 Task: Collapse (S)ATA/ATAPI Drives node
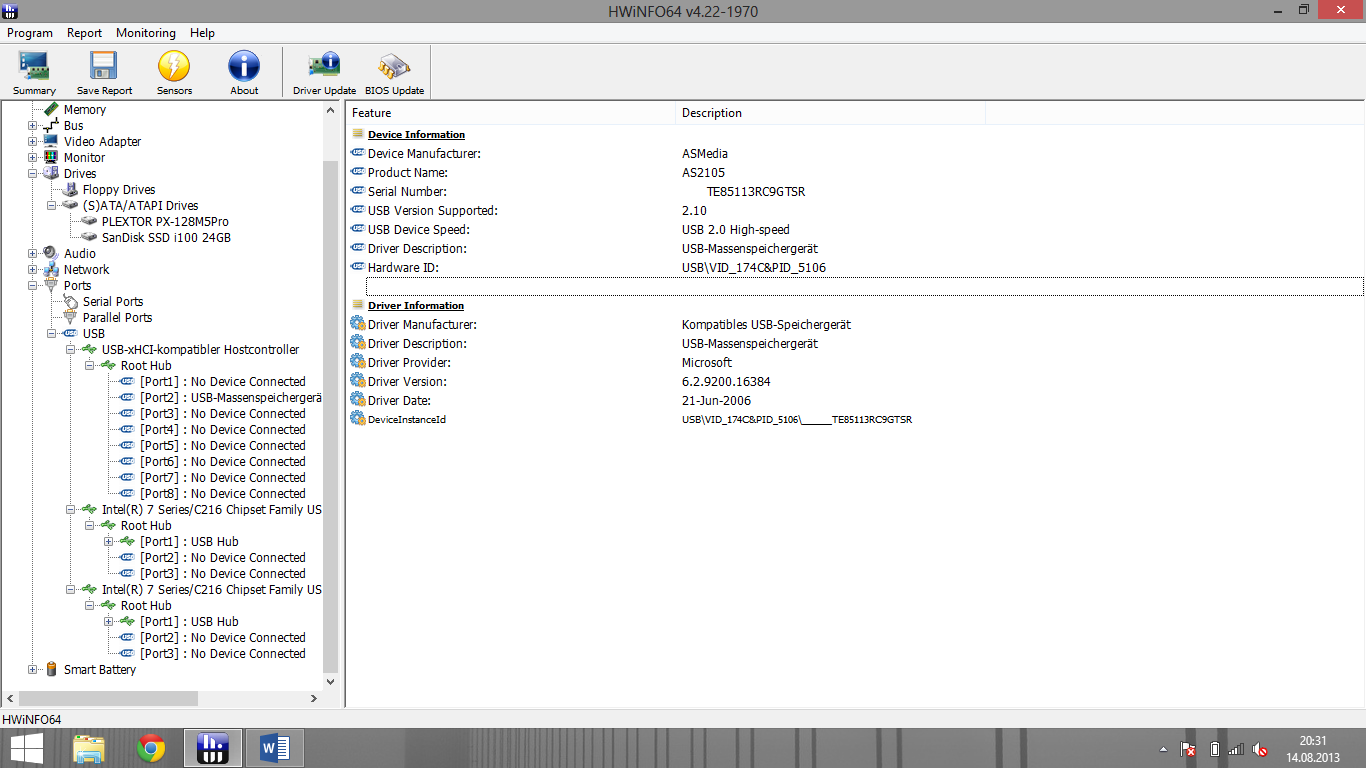[52, 206]
